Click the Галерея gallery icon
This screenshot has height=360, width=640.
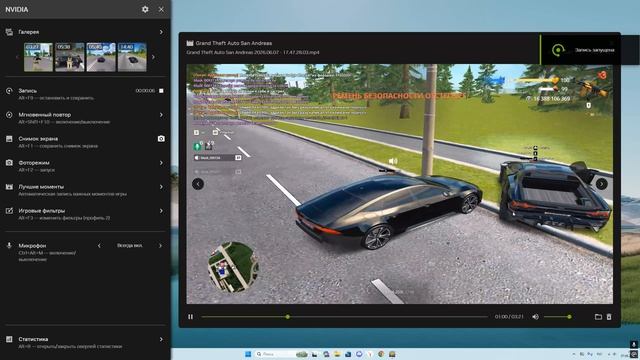pyautogui.click(x=9, y=32)
